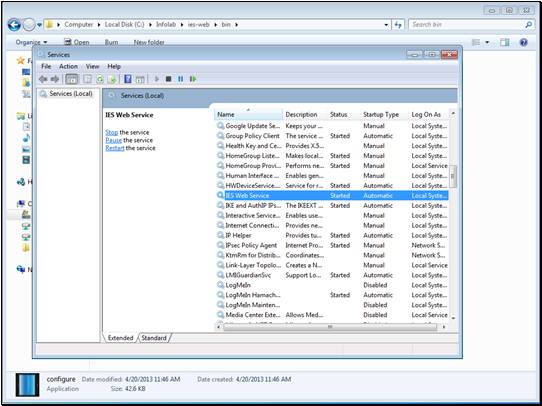
Task: Click the Burn button in Explorer toolbar
Action: (111, 42)
